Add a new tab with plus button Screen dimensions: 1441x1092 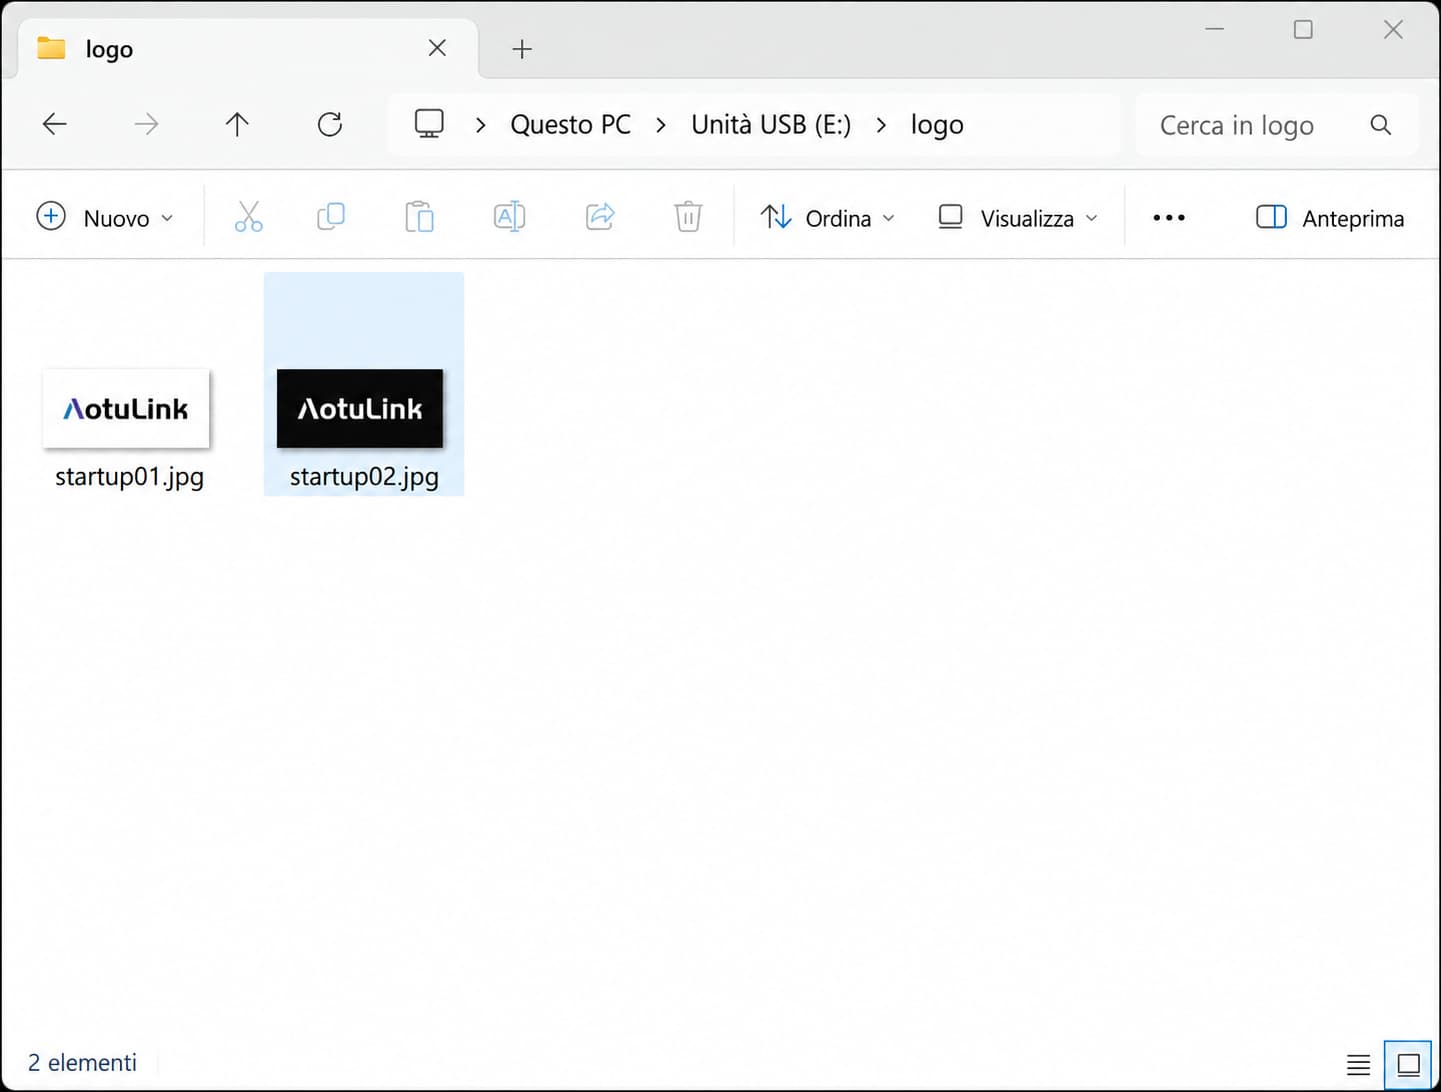point(522,49)
